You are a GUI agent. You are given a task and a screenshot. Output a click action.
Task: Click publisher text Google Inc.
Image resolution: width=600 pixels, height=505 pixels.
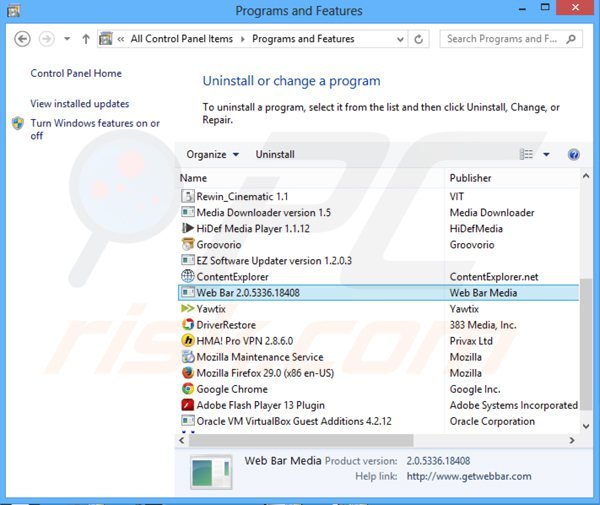point(475,389)
